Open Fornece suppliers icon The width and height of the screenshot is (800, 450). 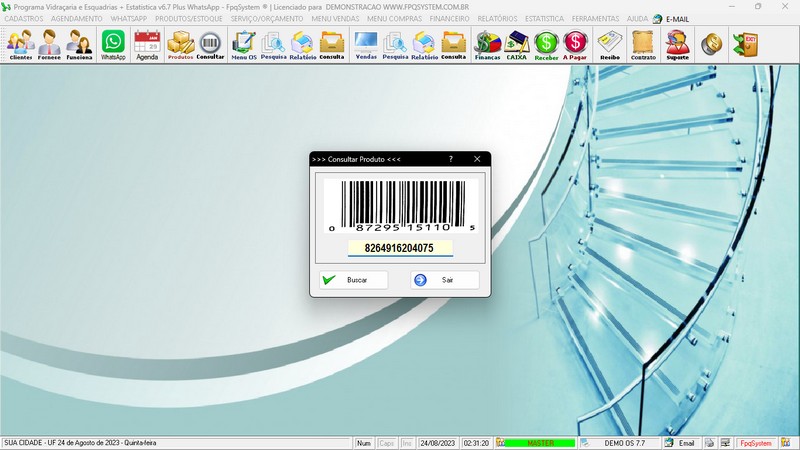pos(49,45)
